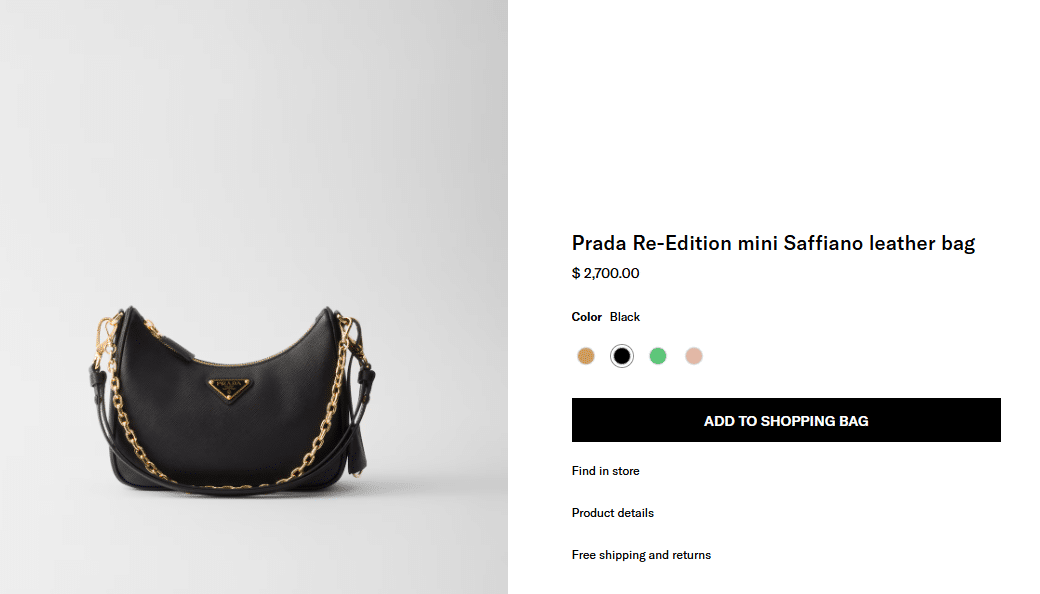Select the pale pink color swatch
The height and width of the screenshot is (594, 1040).
pos(694,356)
